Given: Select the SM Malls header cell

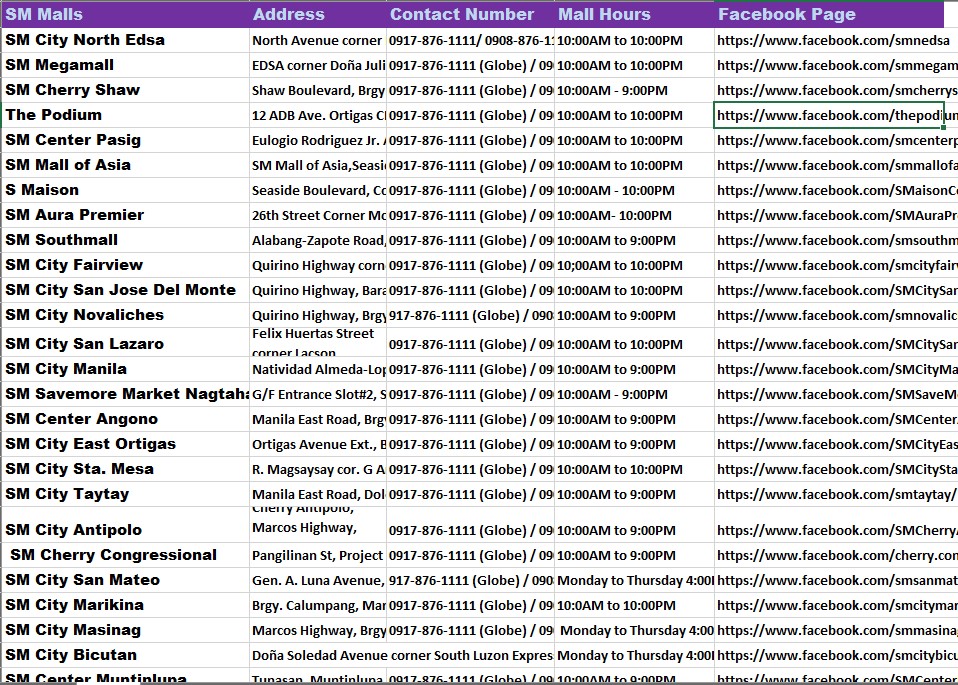Looking at the screenshot, I should 125,14.
